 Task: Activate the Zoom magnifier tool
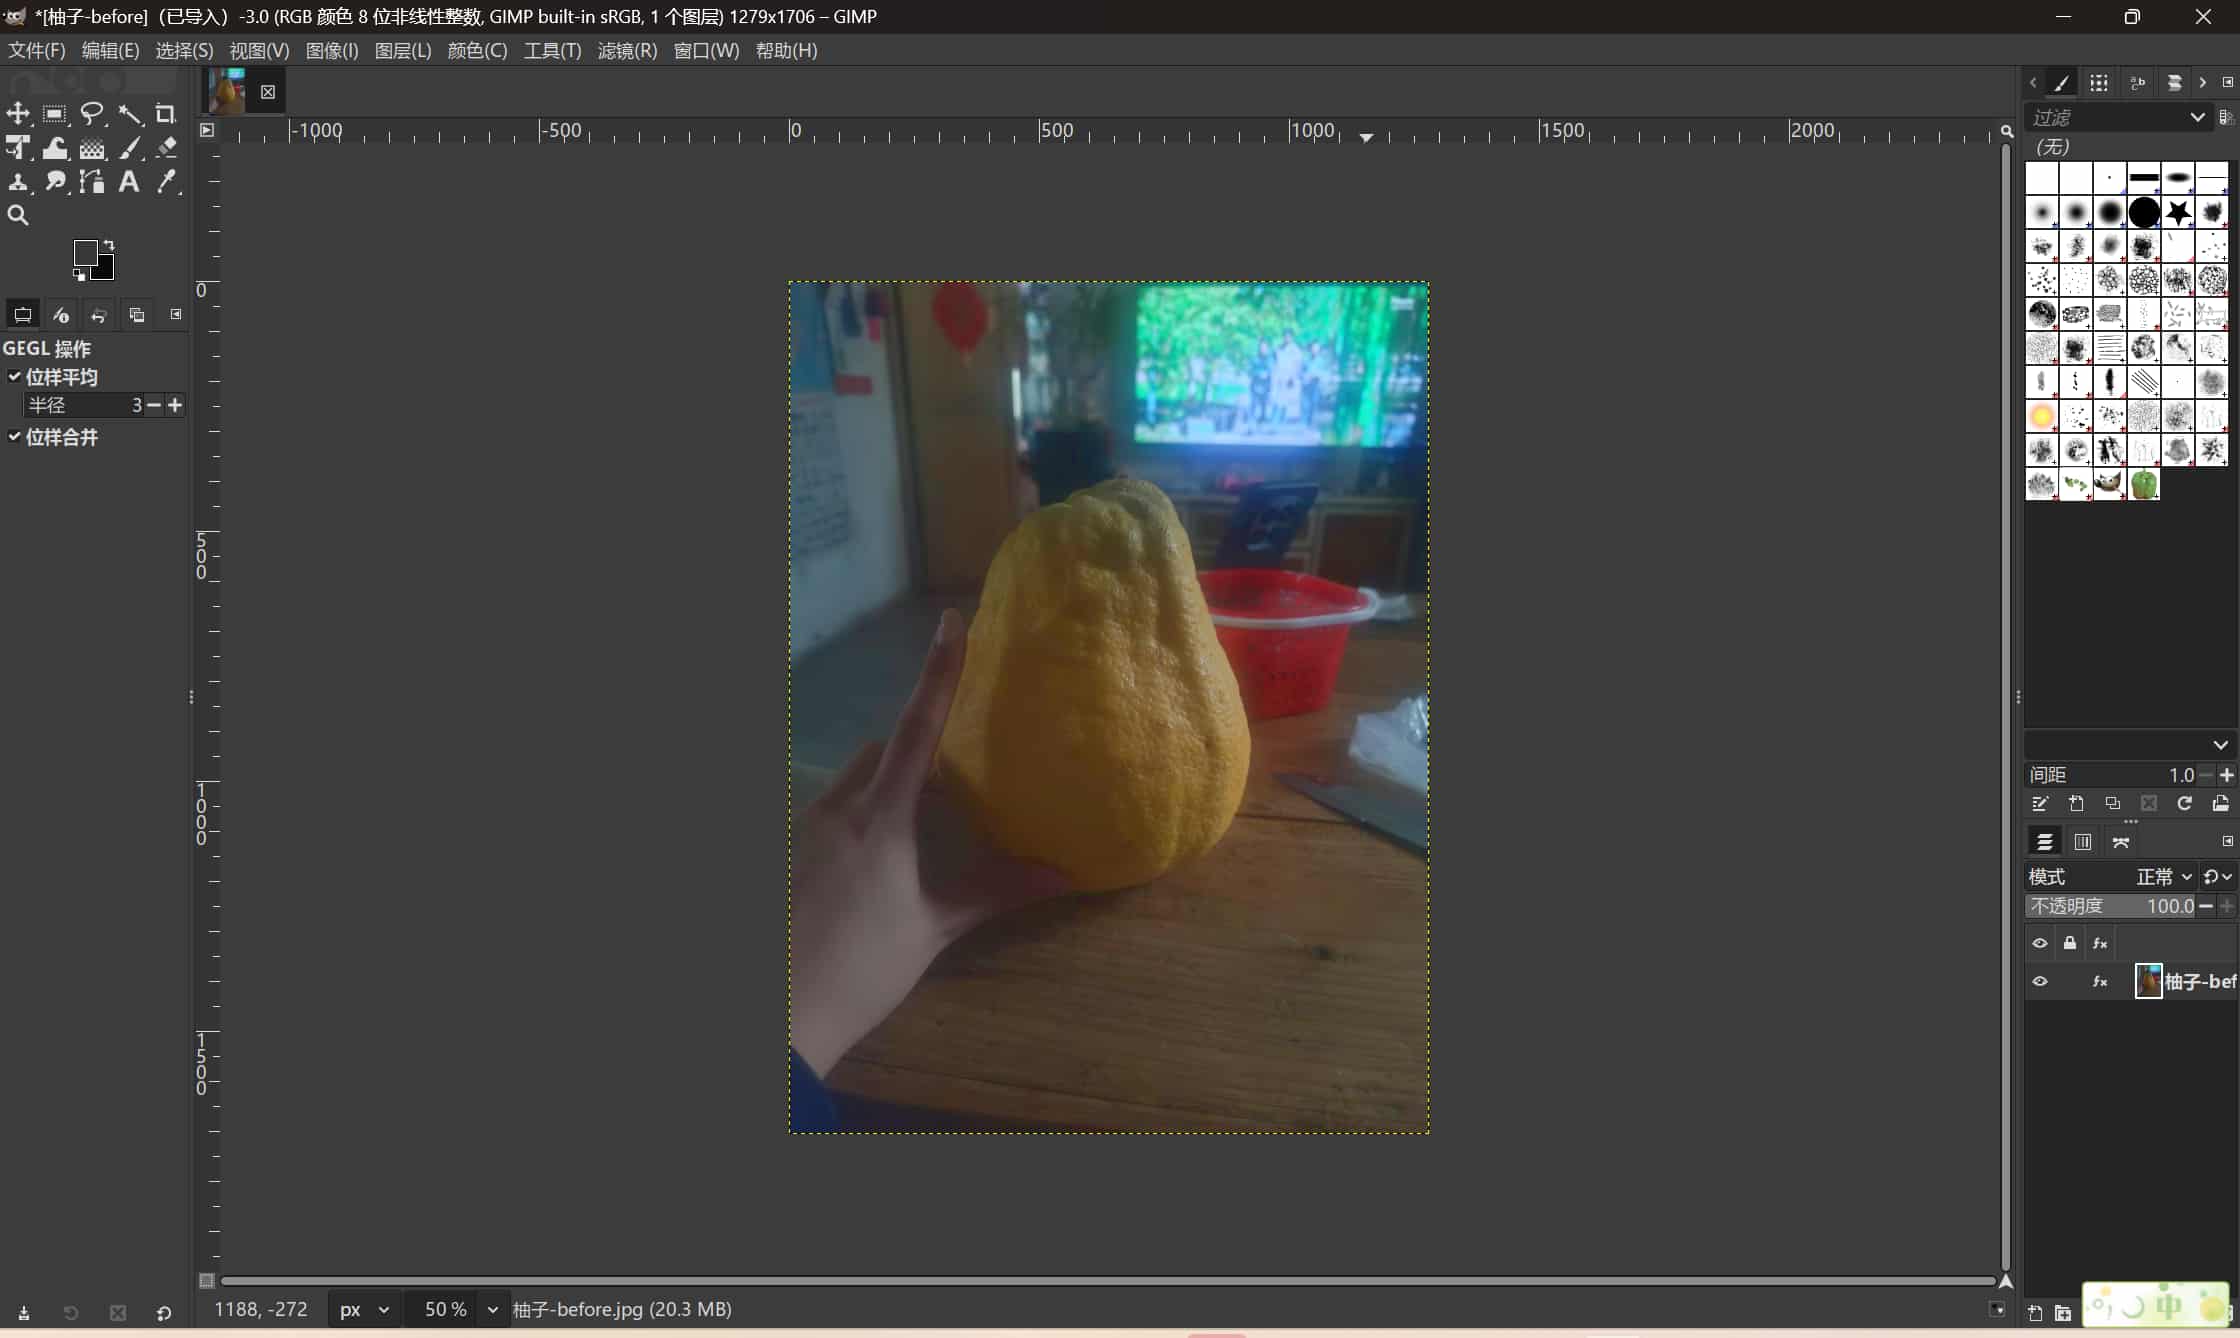[x=19, y=215]
